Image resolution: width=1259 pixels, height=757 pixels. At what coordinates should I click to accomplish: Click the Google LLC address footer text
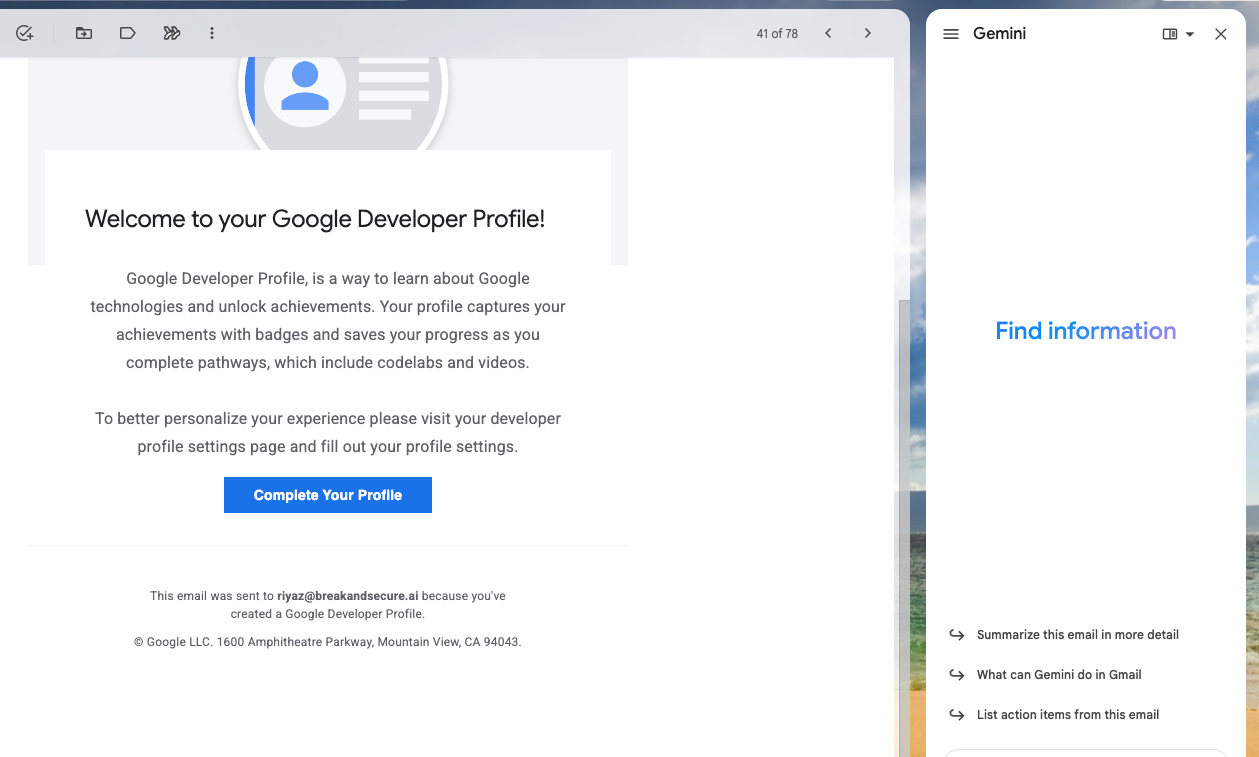pos(328,642)
